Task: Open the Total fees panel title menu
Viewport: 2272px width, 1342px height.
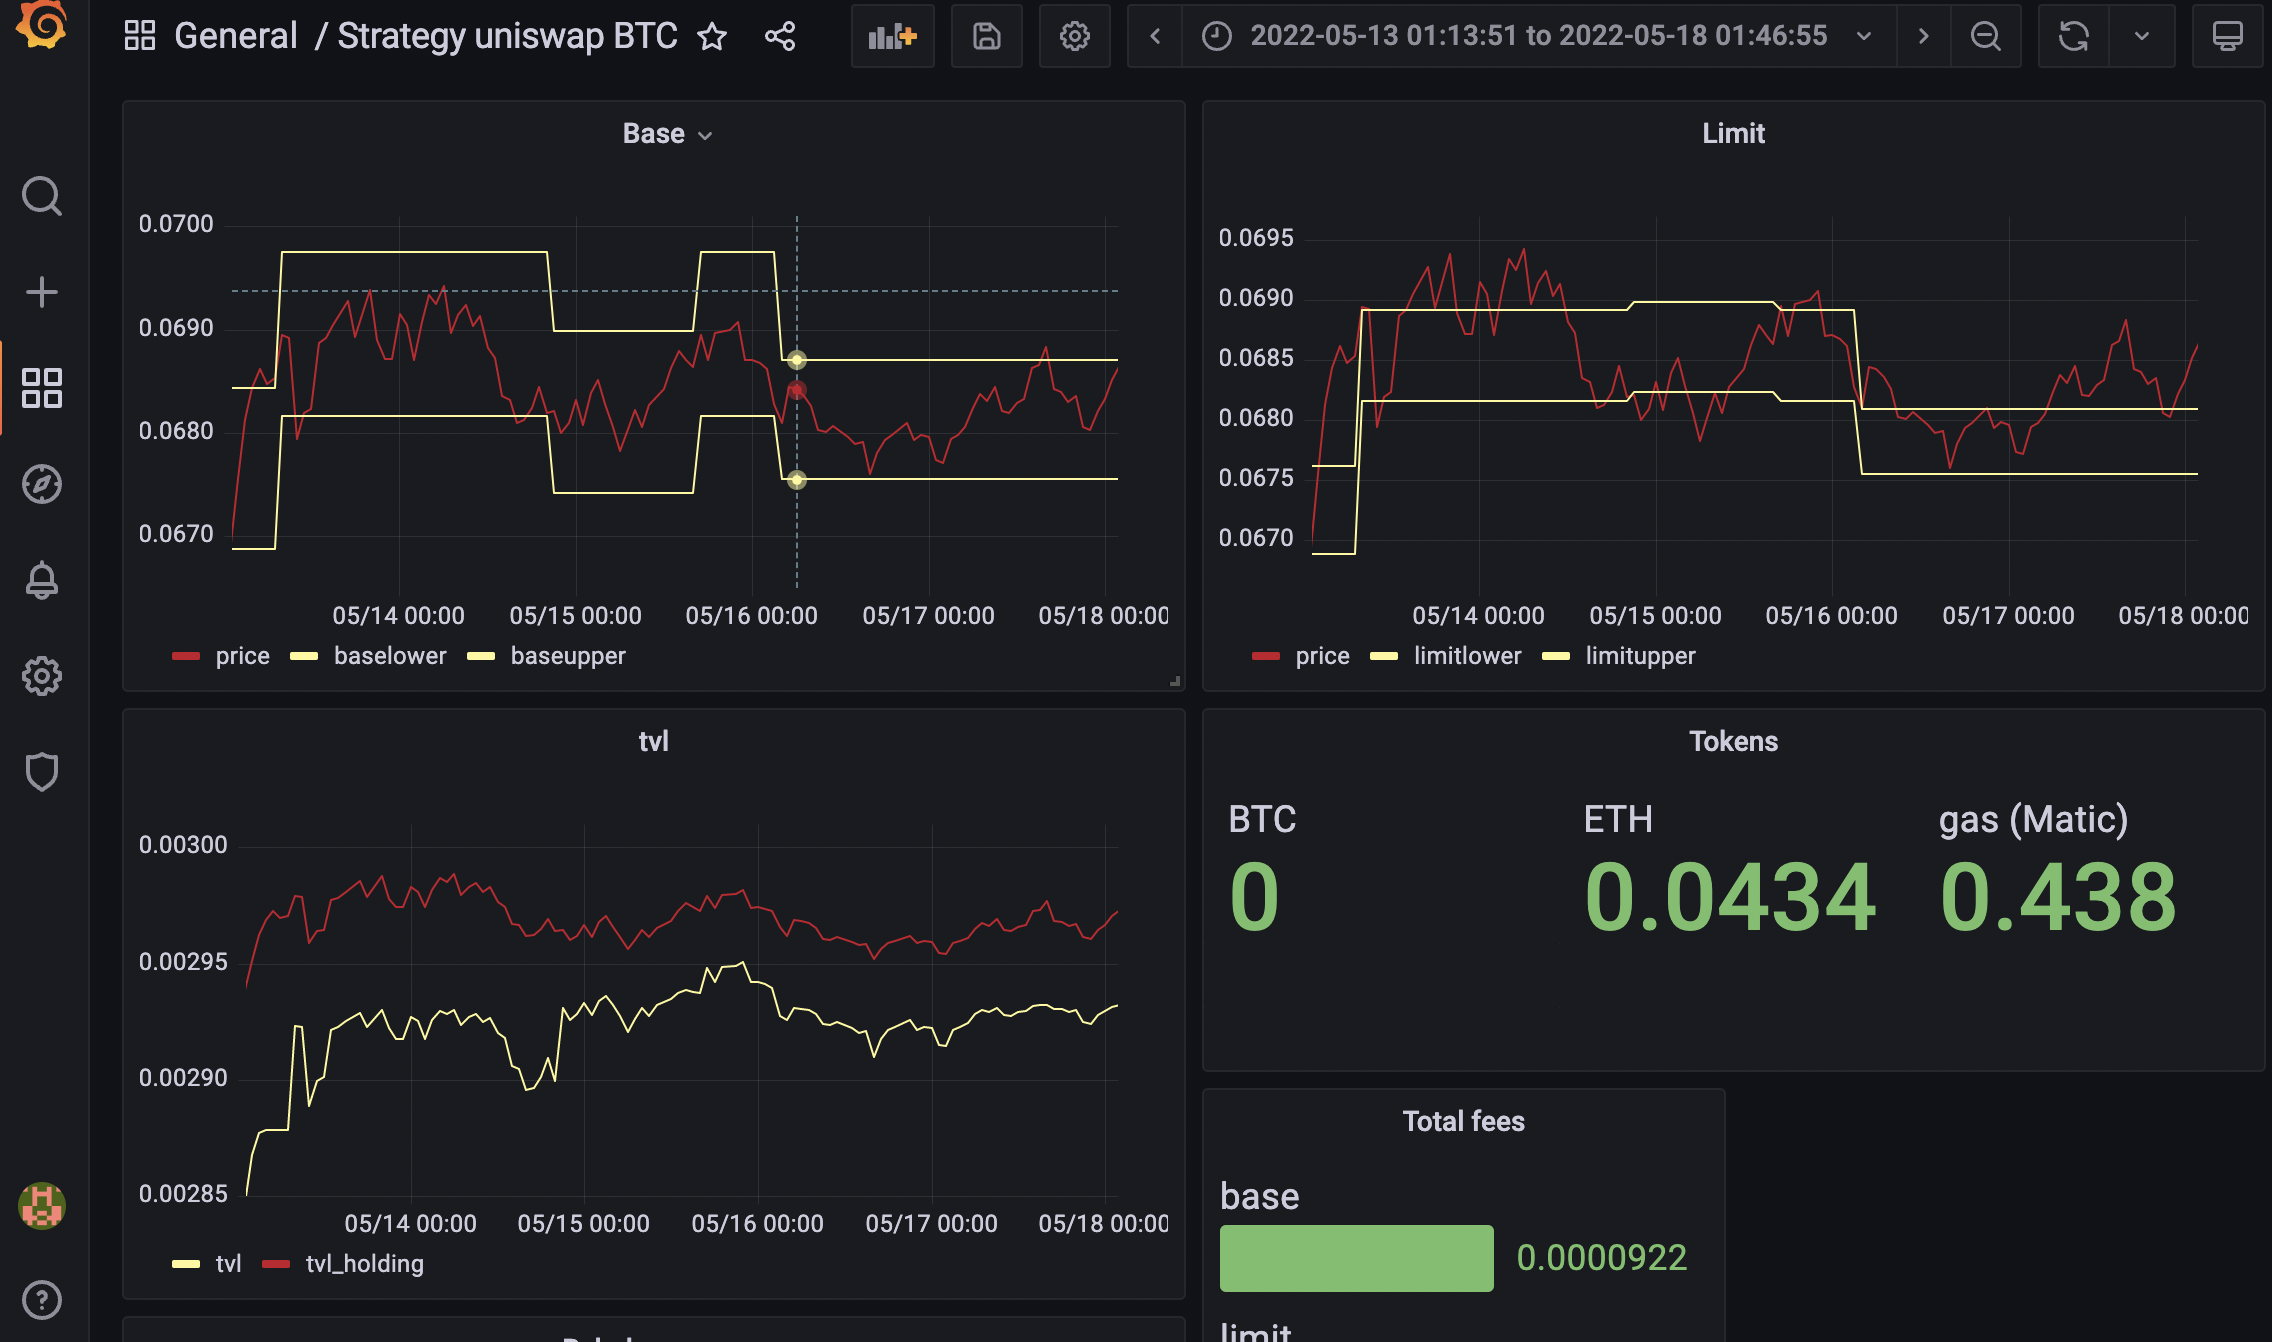Action: coord(1463,1122)
